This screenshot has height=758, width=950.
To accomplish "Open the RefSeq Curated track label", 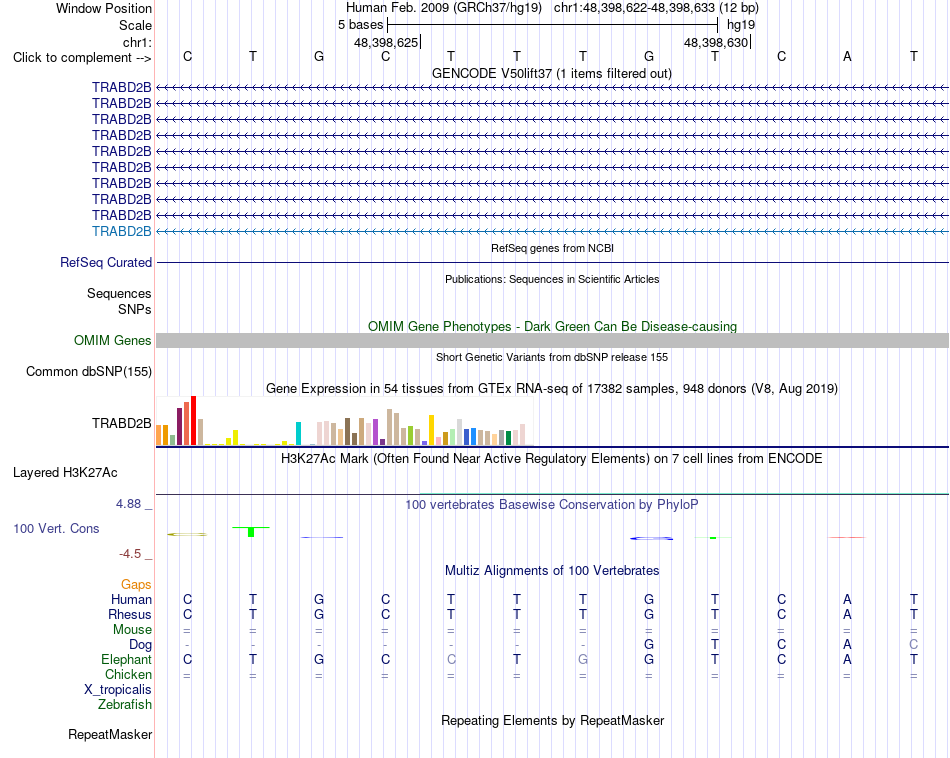I will coord(106,262).
